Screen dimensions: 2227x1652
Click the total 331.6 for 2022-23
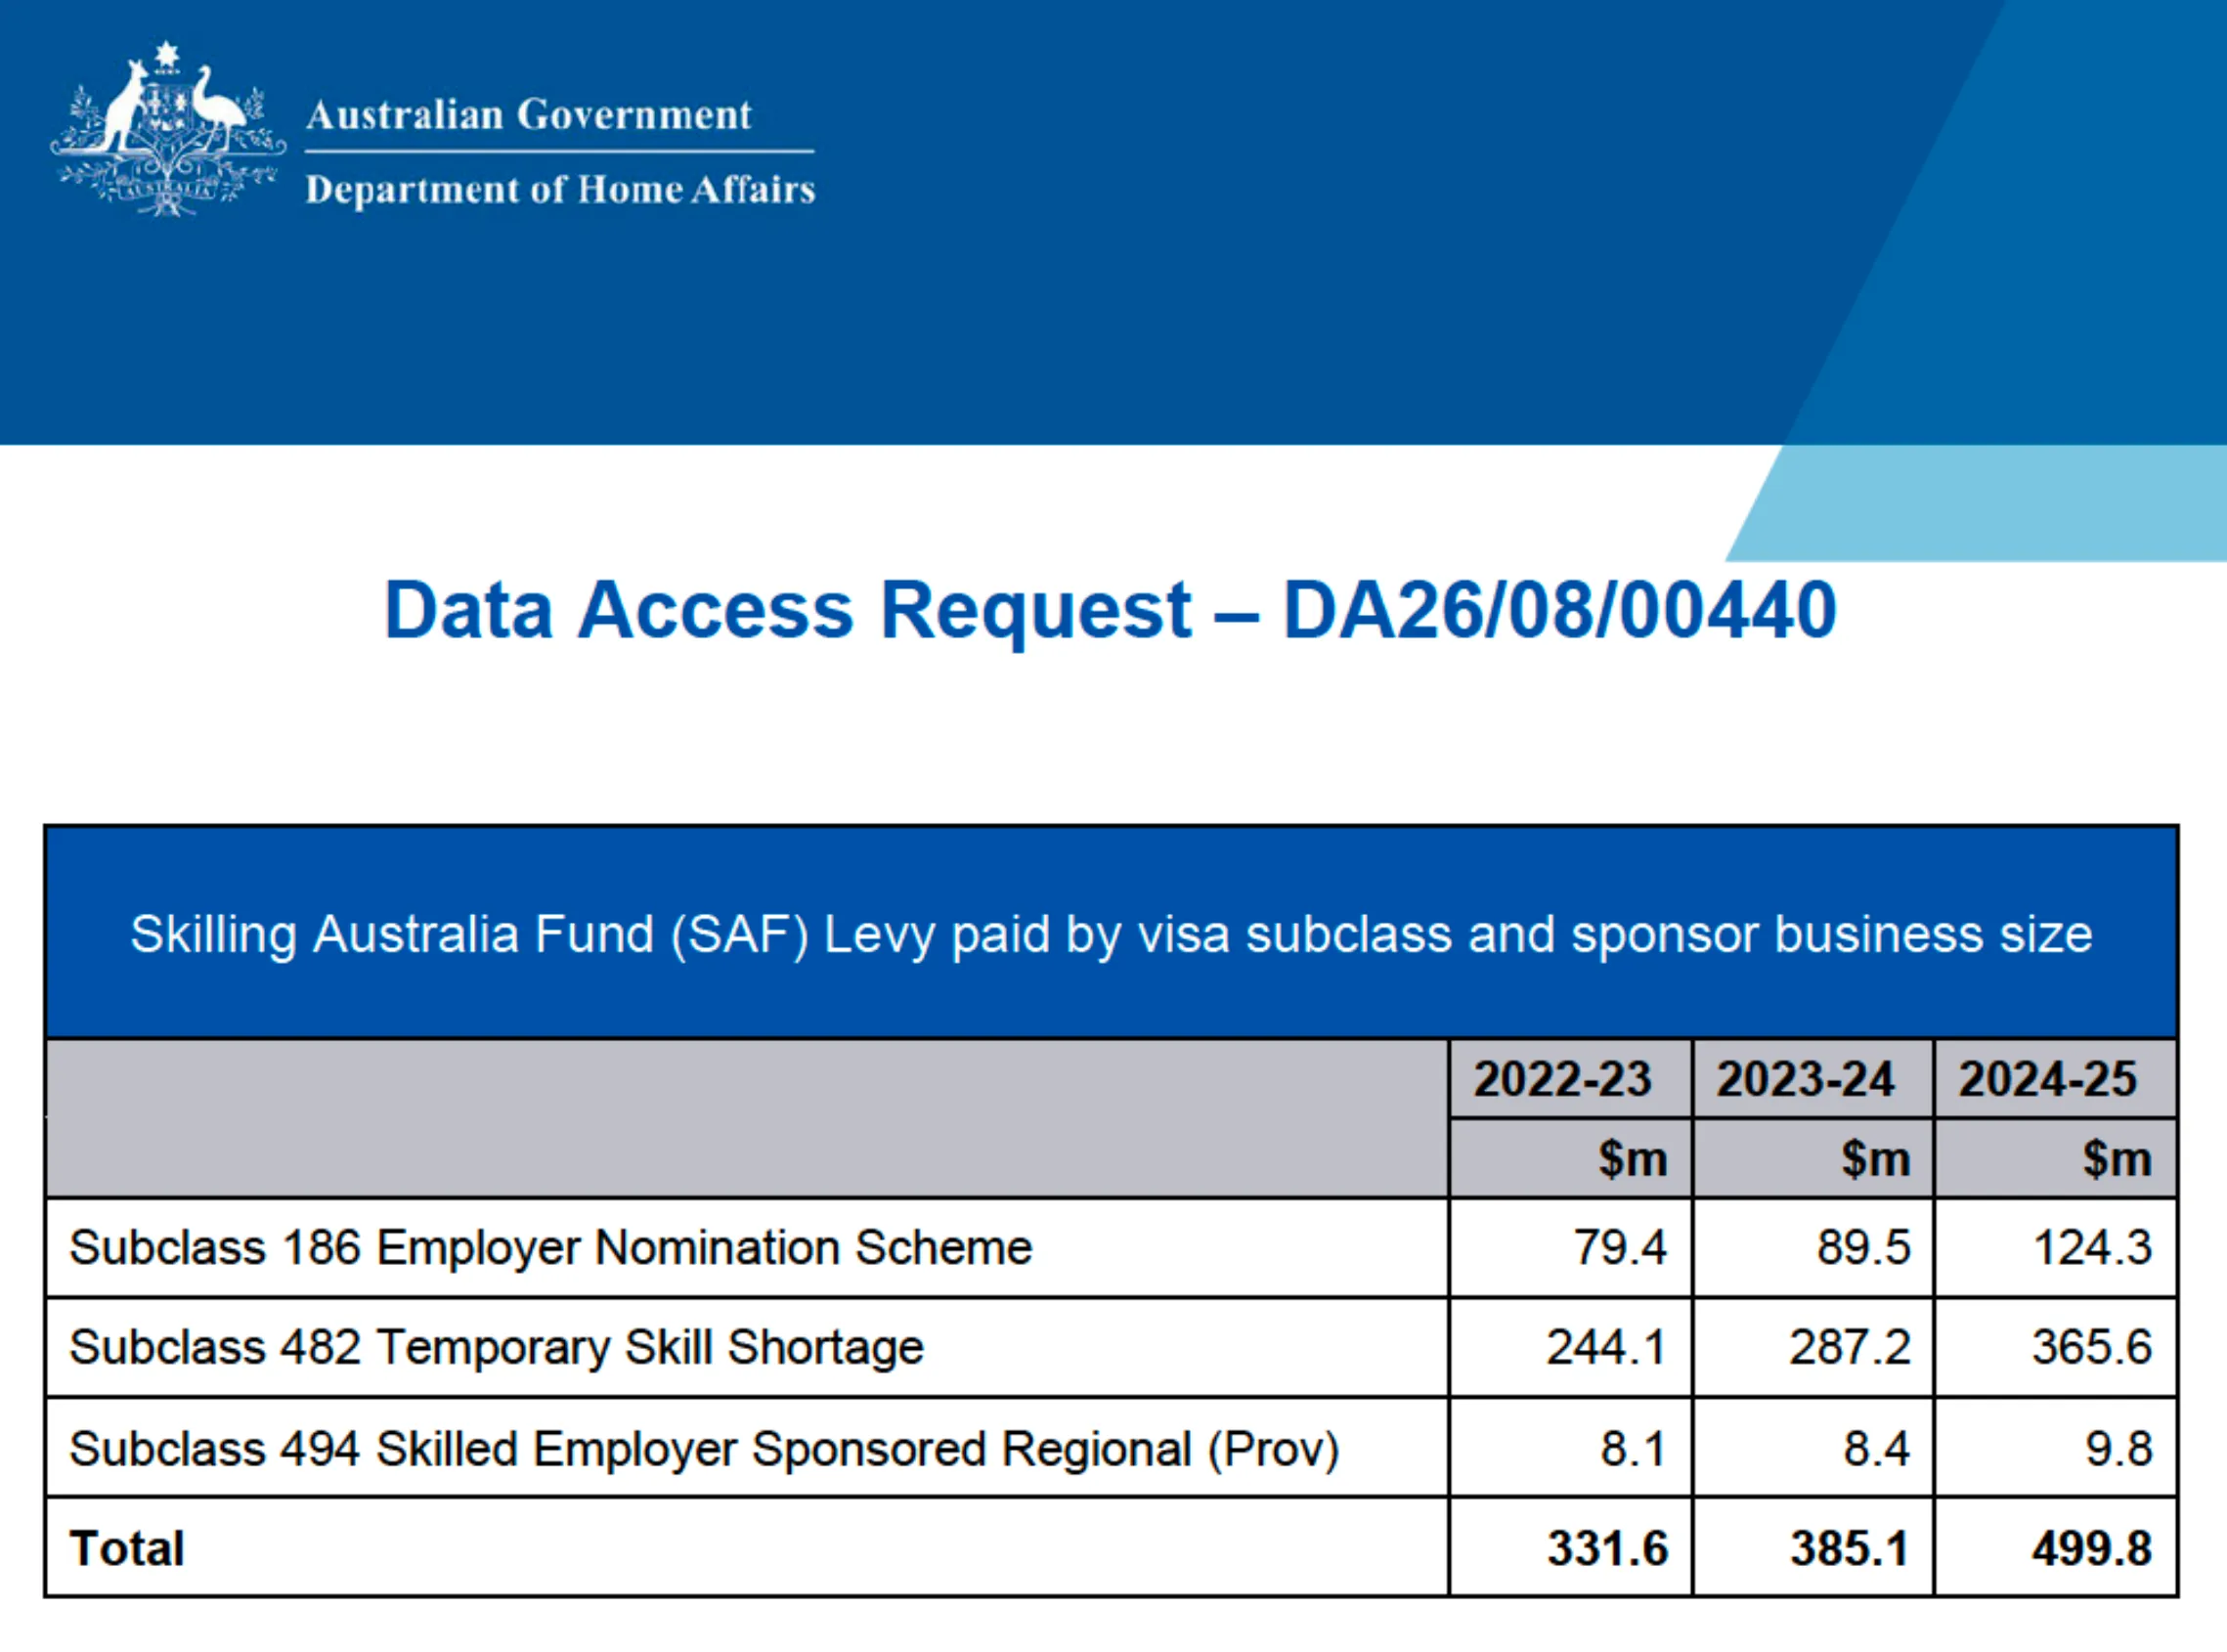(x=1608, y=1548)
